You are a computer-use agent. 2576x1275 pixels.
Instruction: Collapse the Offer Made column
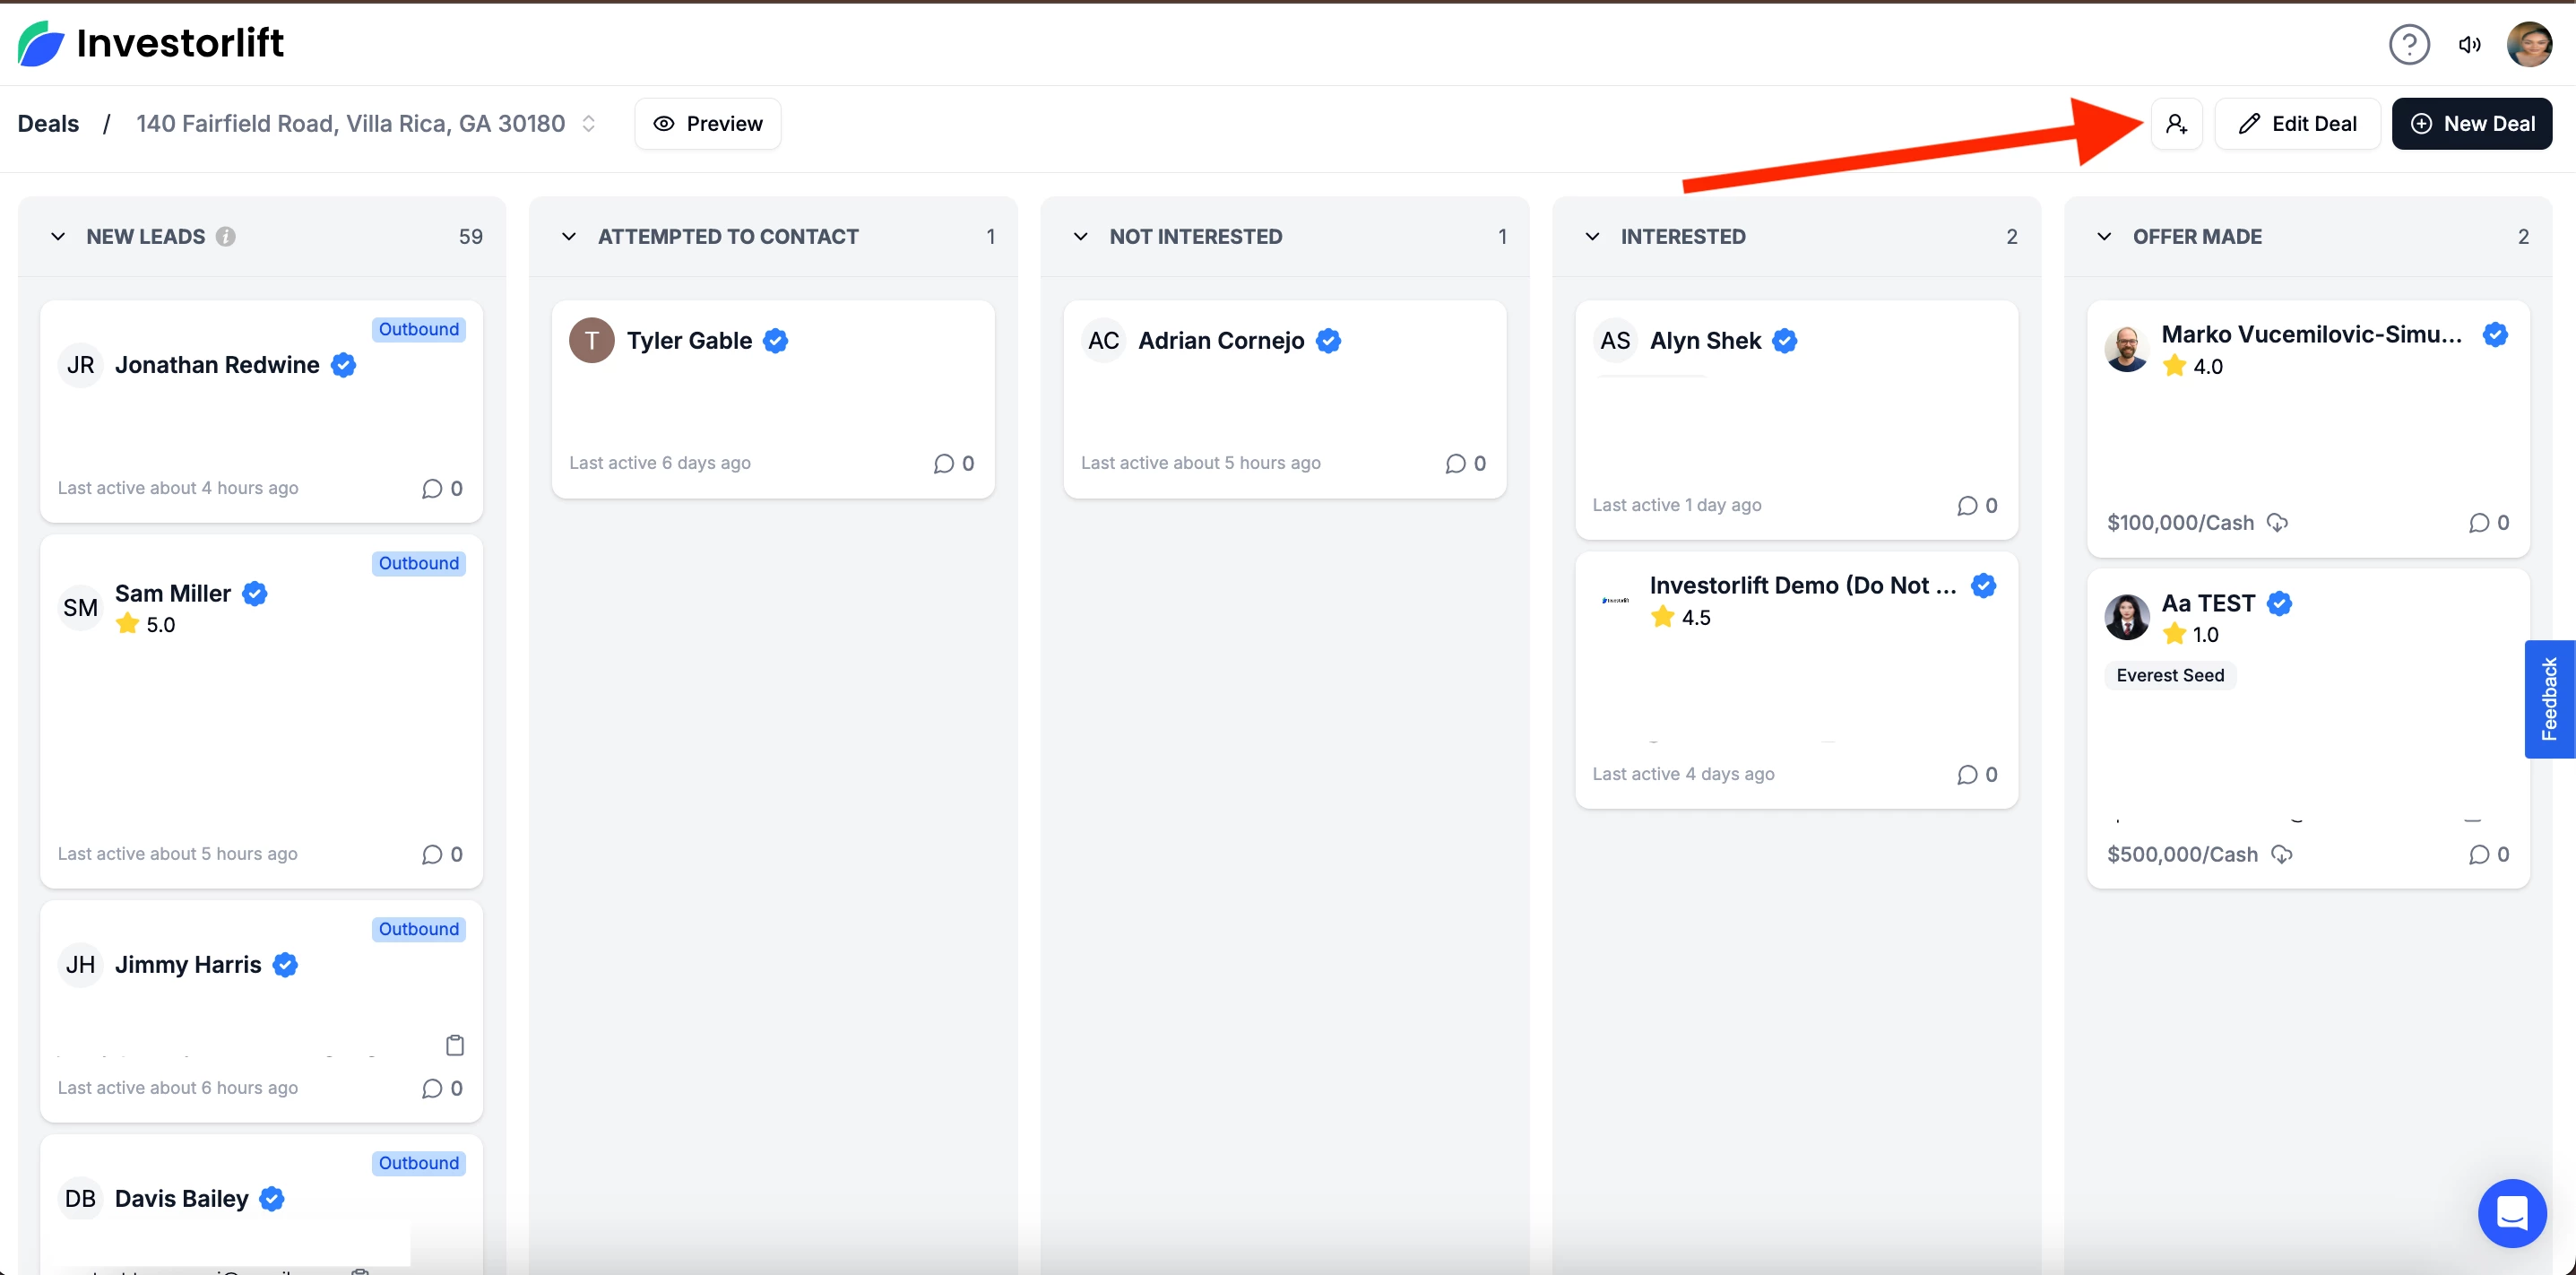pyautogui.click(x=2104, y=236)
